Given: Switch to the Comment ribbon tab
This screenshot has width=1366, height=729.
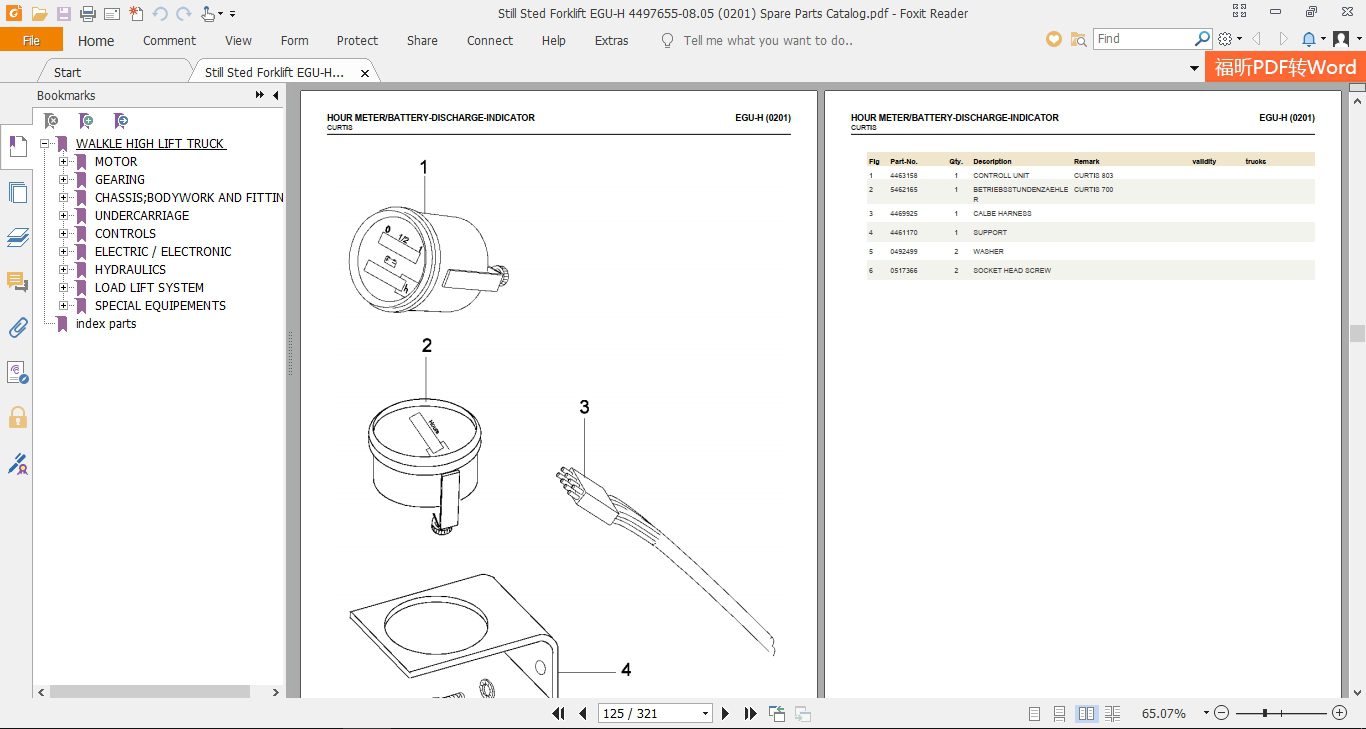Looking at the screenshot, I should [169, 41].
